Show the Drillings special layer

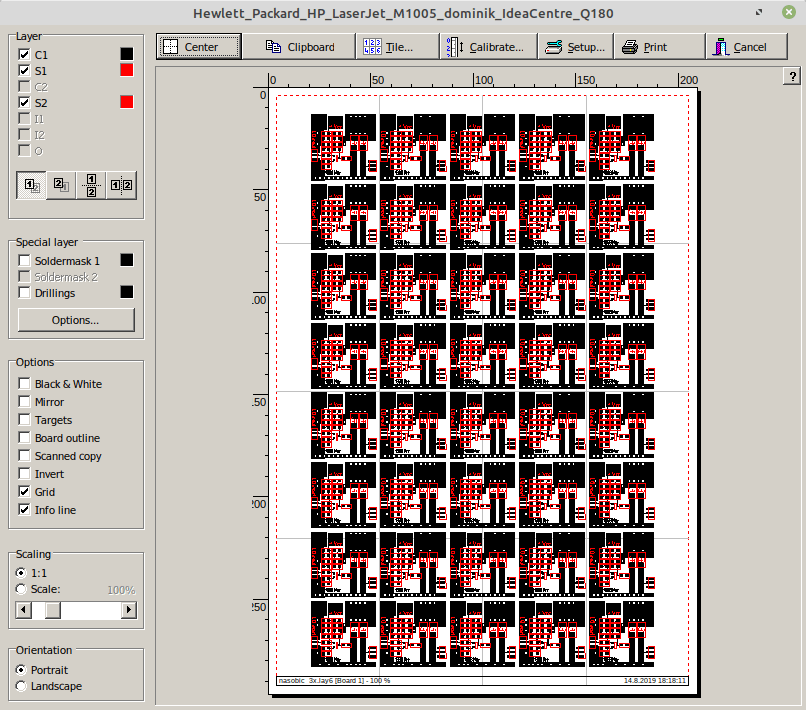(x=23, y=292)
